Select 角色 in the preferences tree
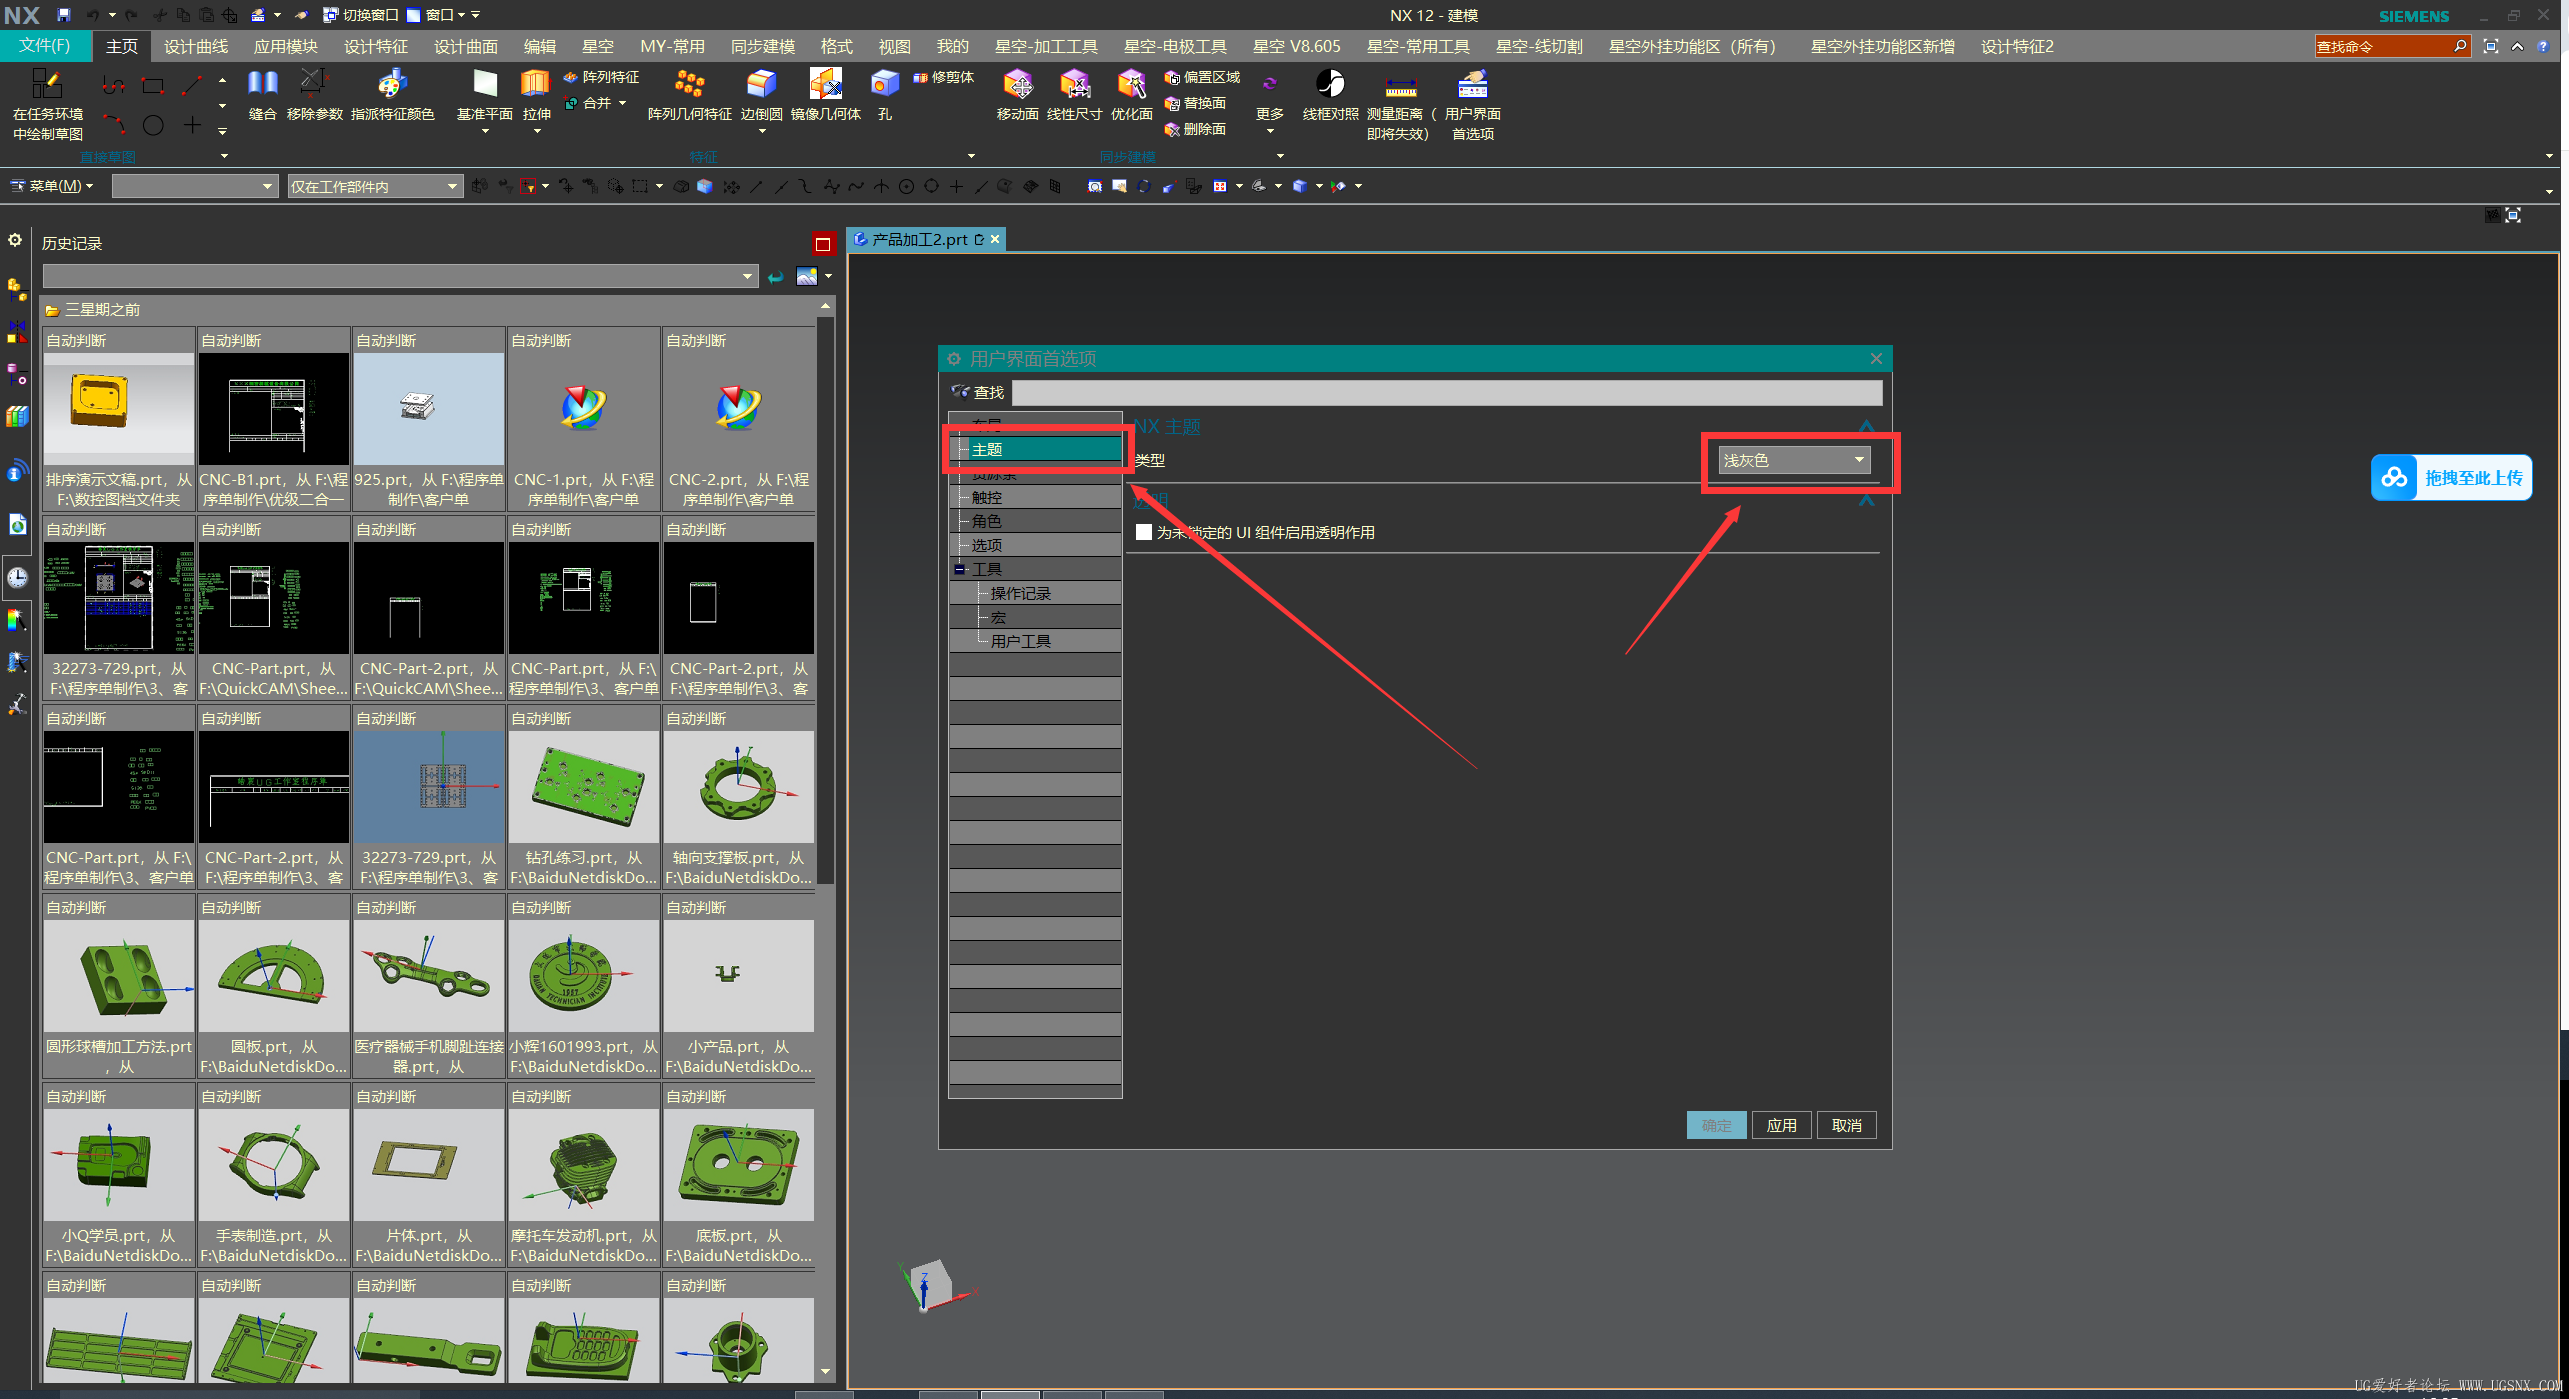Screen dimensions: 2569x1399 click(986, 521)
